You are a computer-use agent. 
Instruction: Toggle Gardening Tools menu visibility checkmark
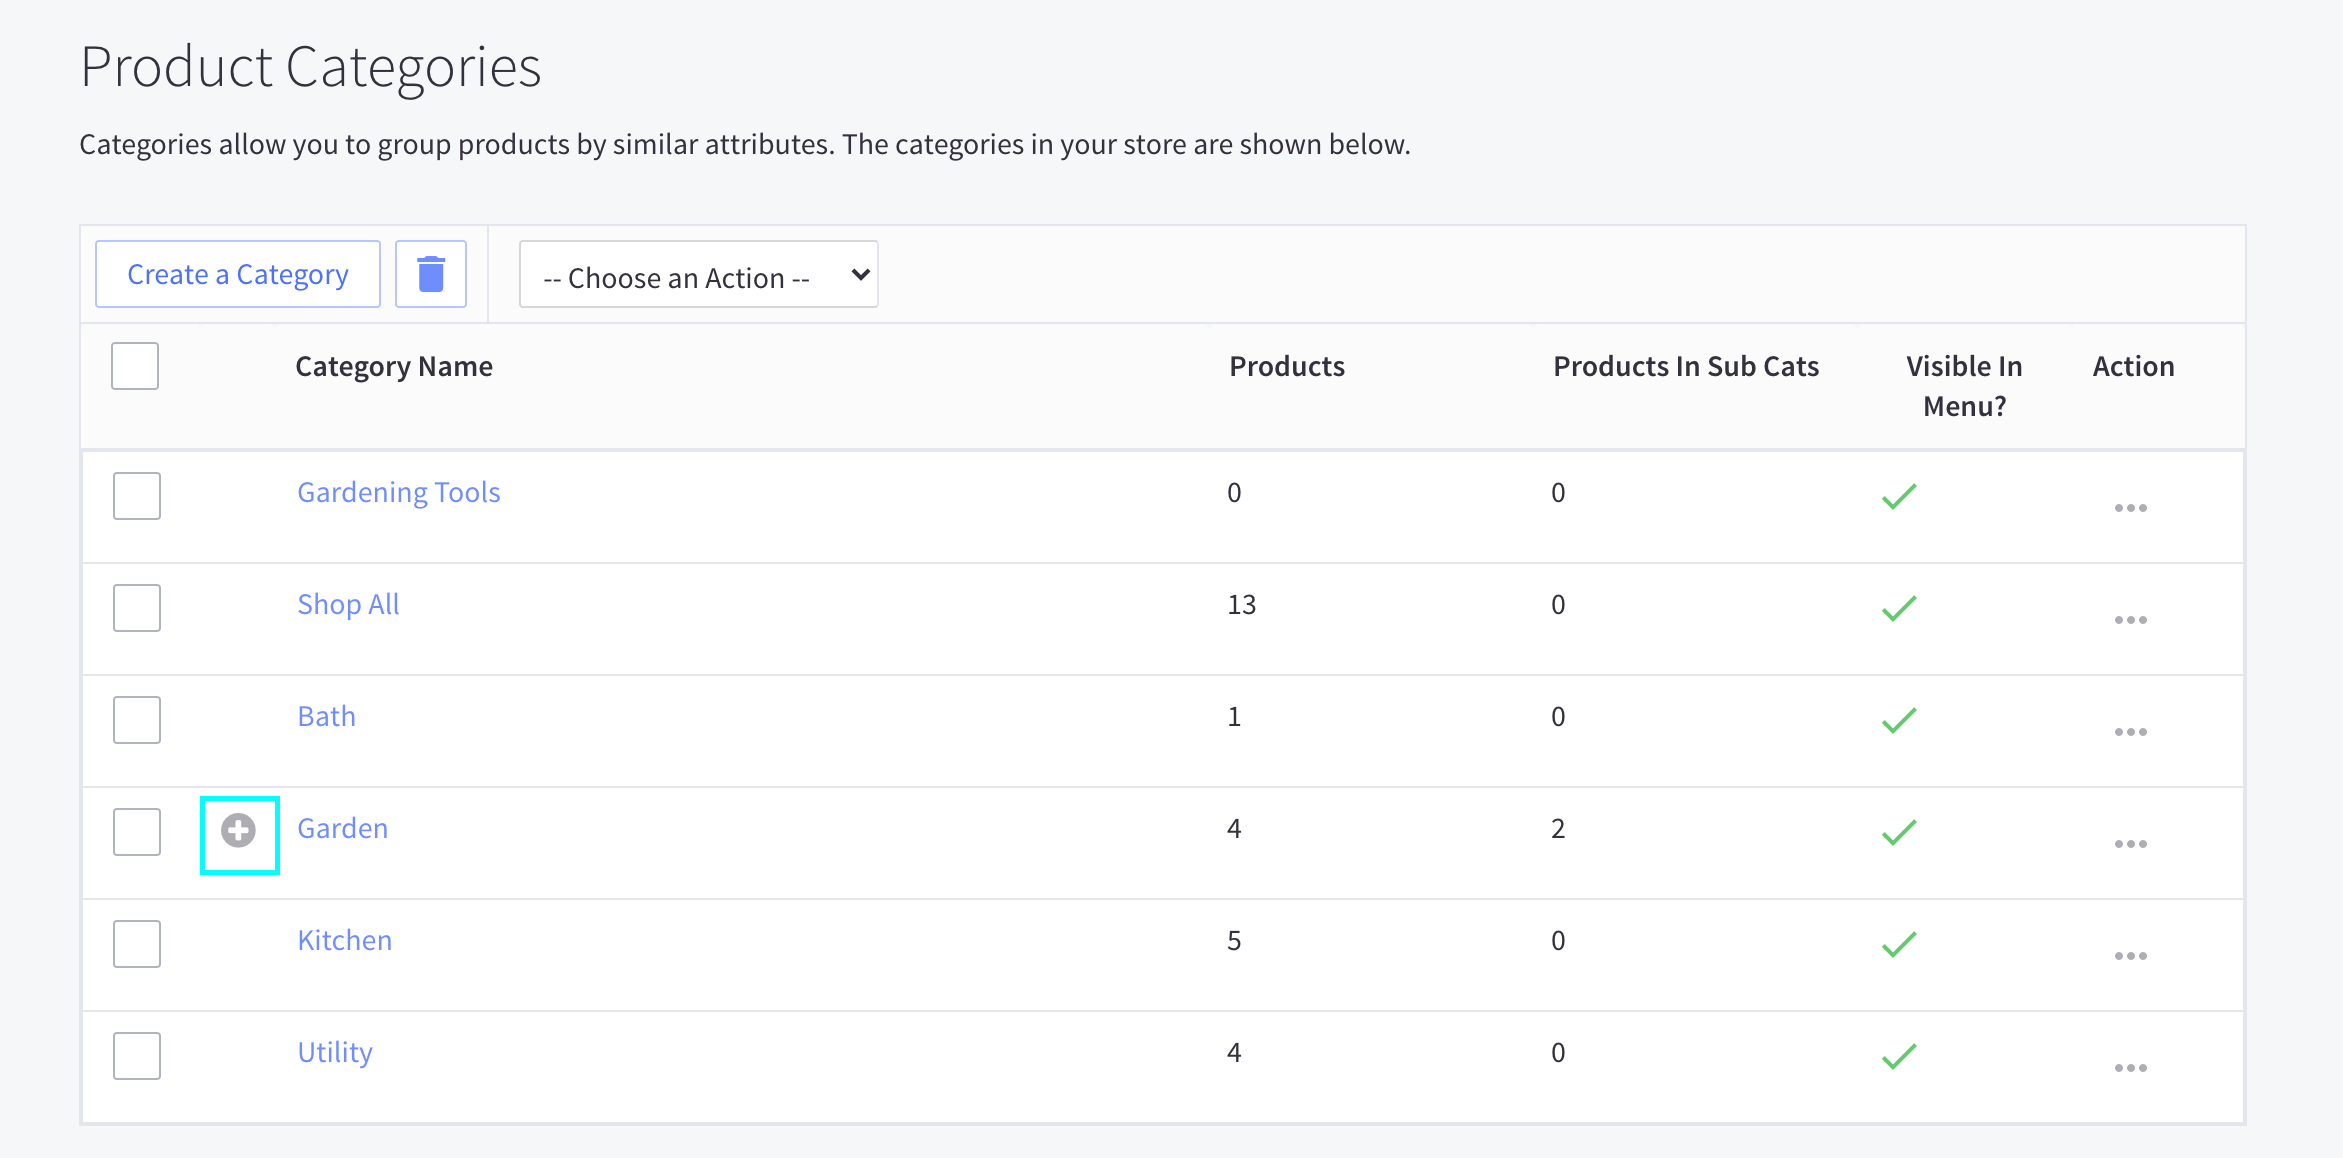coord(1898,496)
